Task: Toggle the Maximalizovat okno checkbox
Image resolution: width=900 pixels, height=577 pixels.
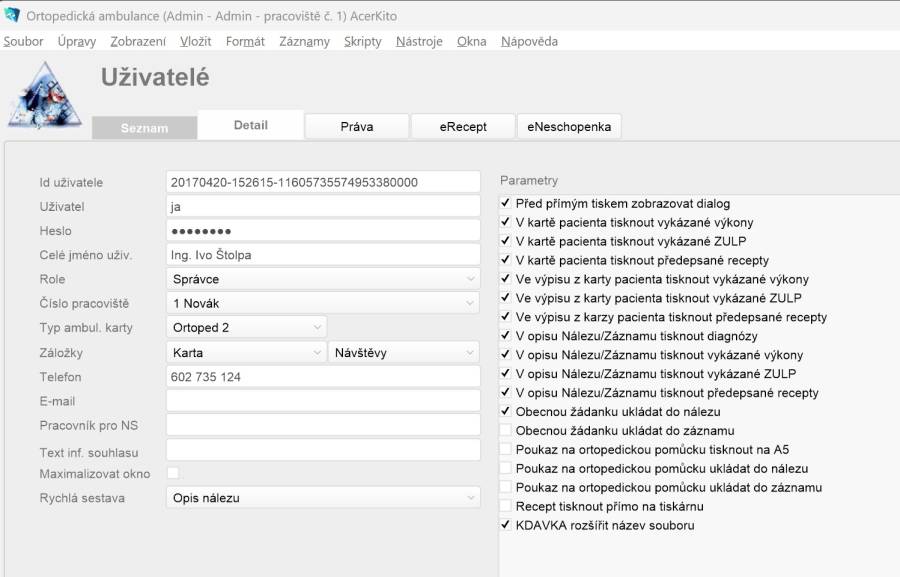Action: [x=173, y=473]
